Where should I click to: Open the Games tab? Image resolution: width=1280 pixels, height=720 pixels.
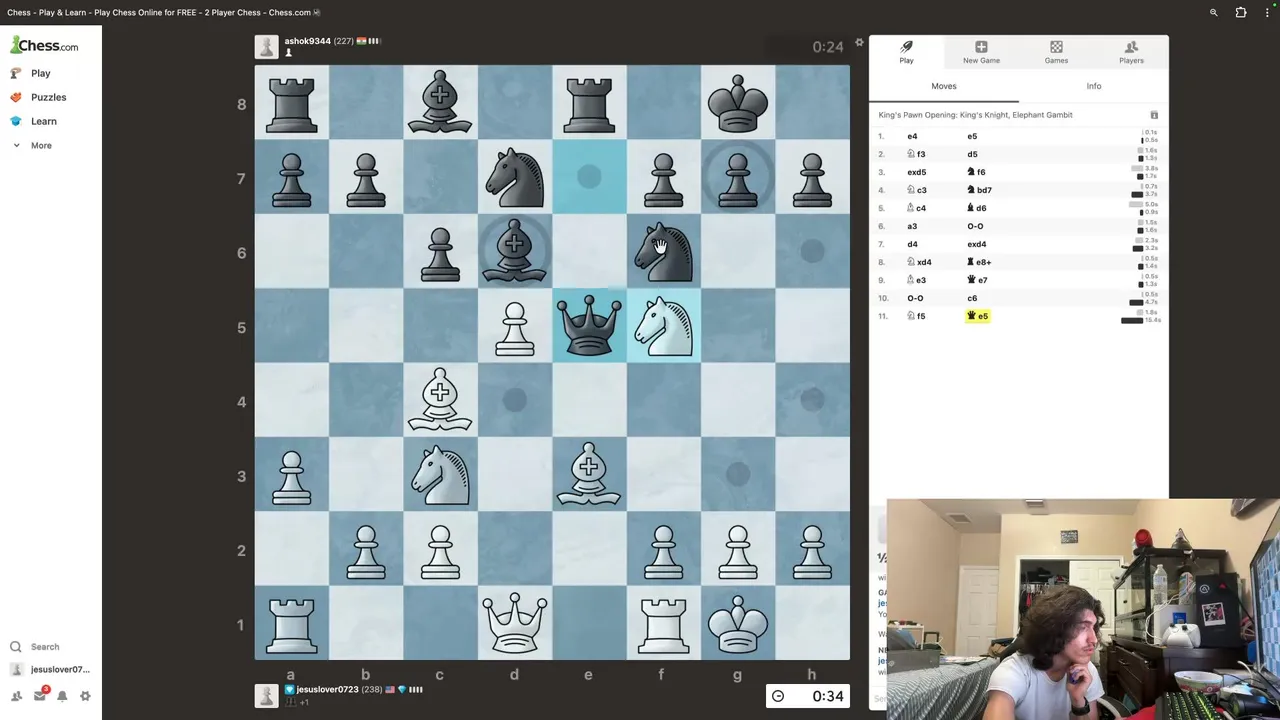click(x=1056, y=52)
